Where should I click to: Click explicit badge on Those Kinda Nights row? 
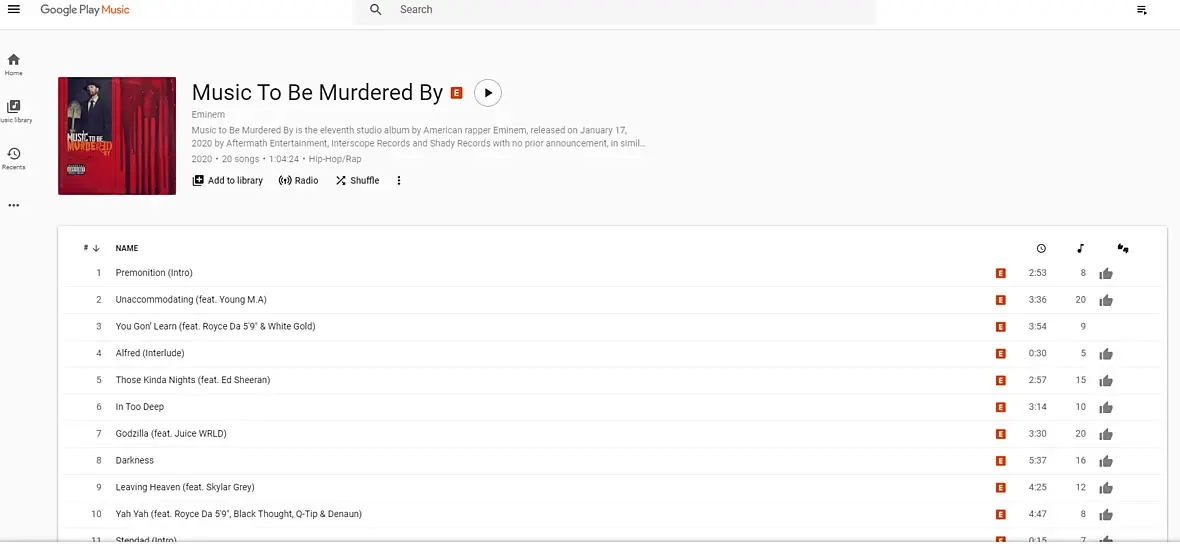pos(1000,380)
